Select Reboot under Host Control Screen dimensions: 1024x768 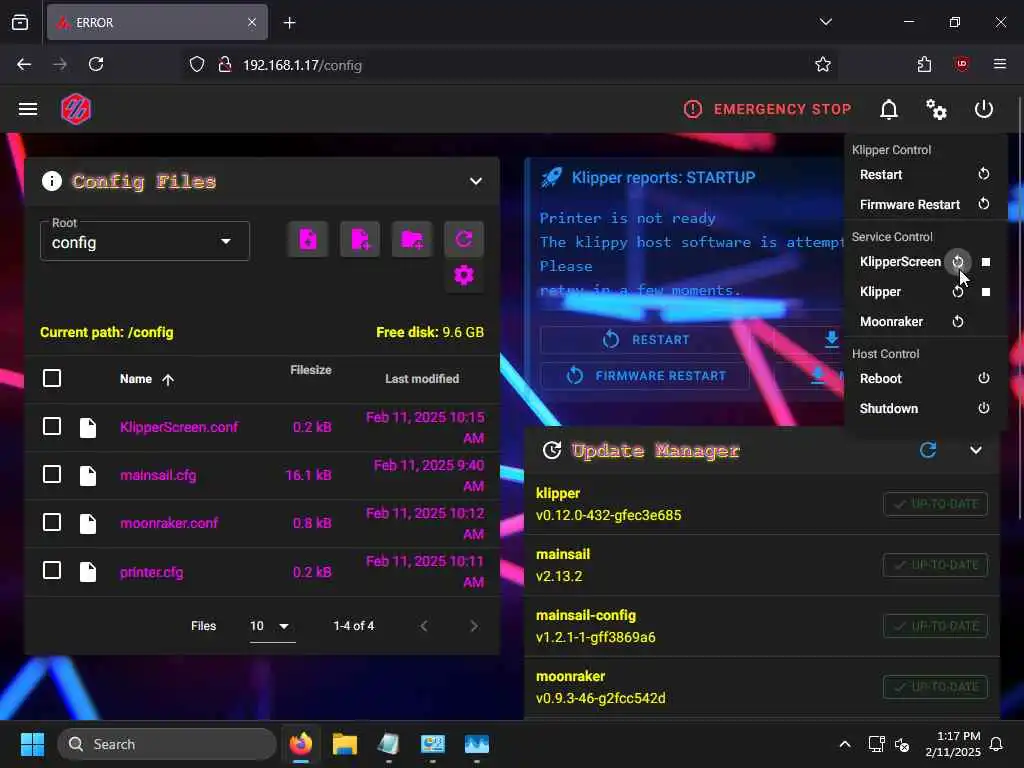(x=925, y=378)
